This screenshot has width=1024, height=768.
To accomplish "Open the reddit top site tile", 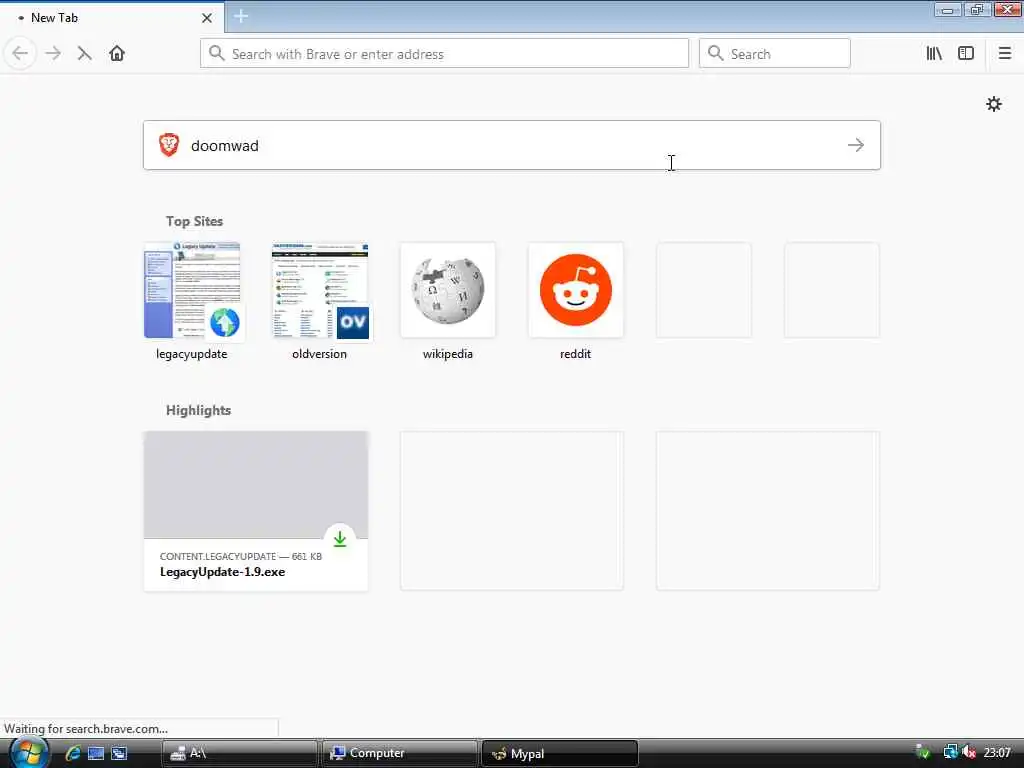I will click(576, 291).
